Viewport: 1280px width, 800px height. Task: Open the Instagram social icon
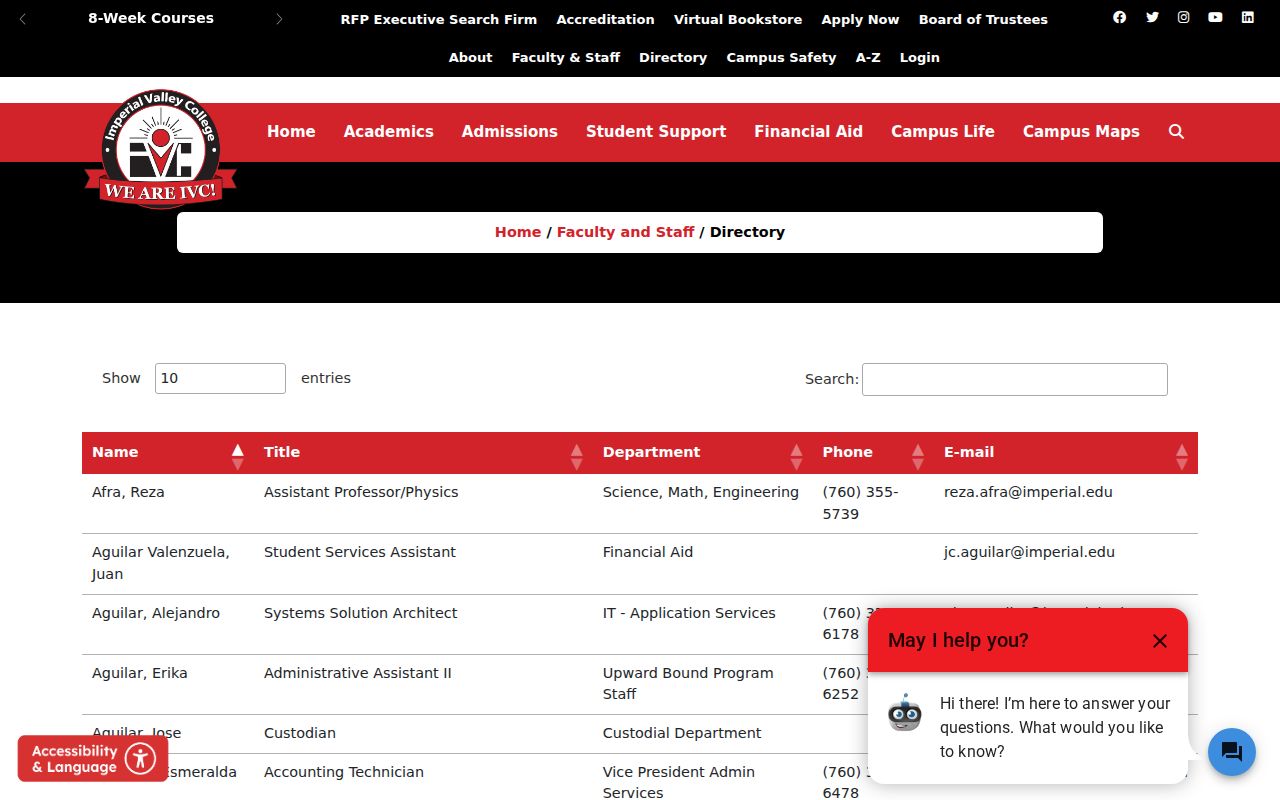pyautogui.click(x=1184, y=17)
